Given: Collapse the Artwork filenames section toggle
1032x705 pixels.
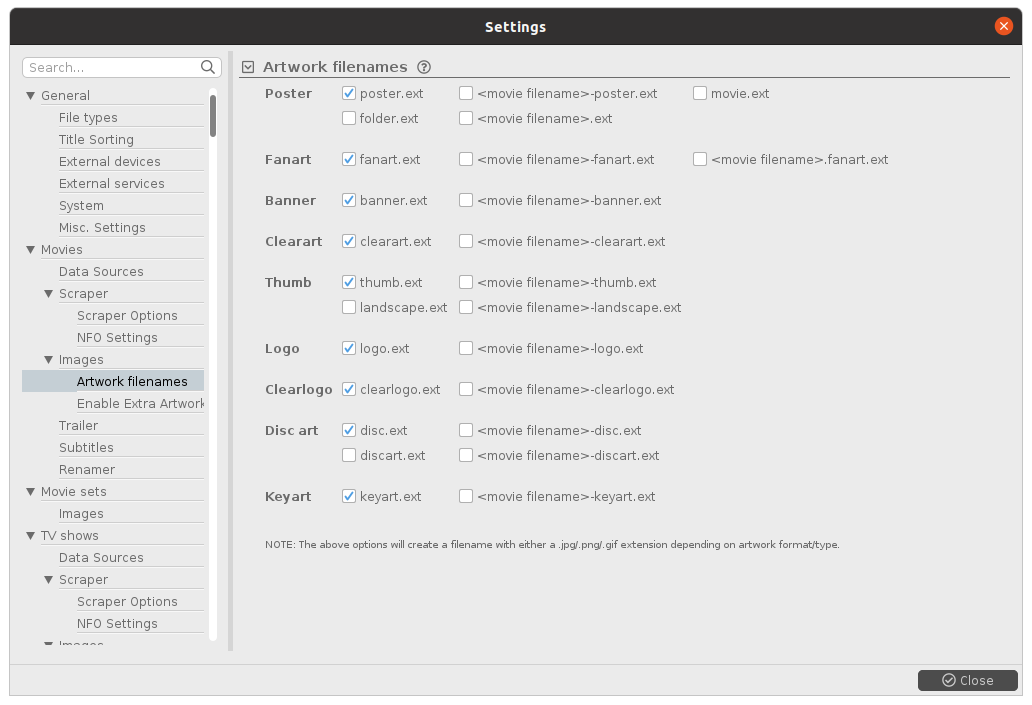Looking at the screenshot, I should [248, 67].
